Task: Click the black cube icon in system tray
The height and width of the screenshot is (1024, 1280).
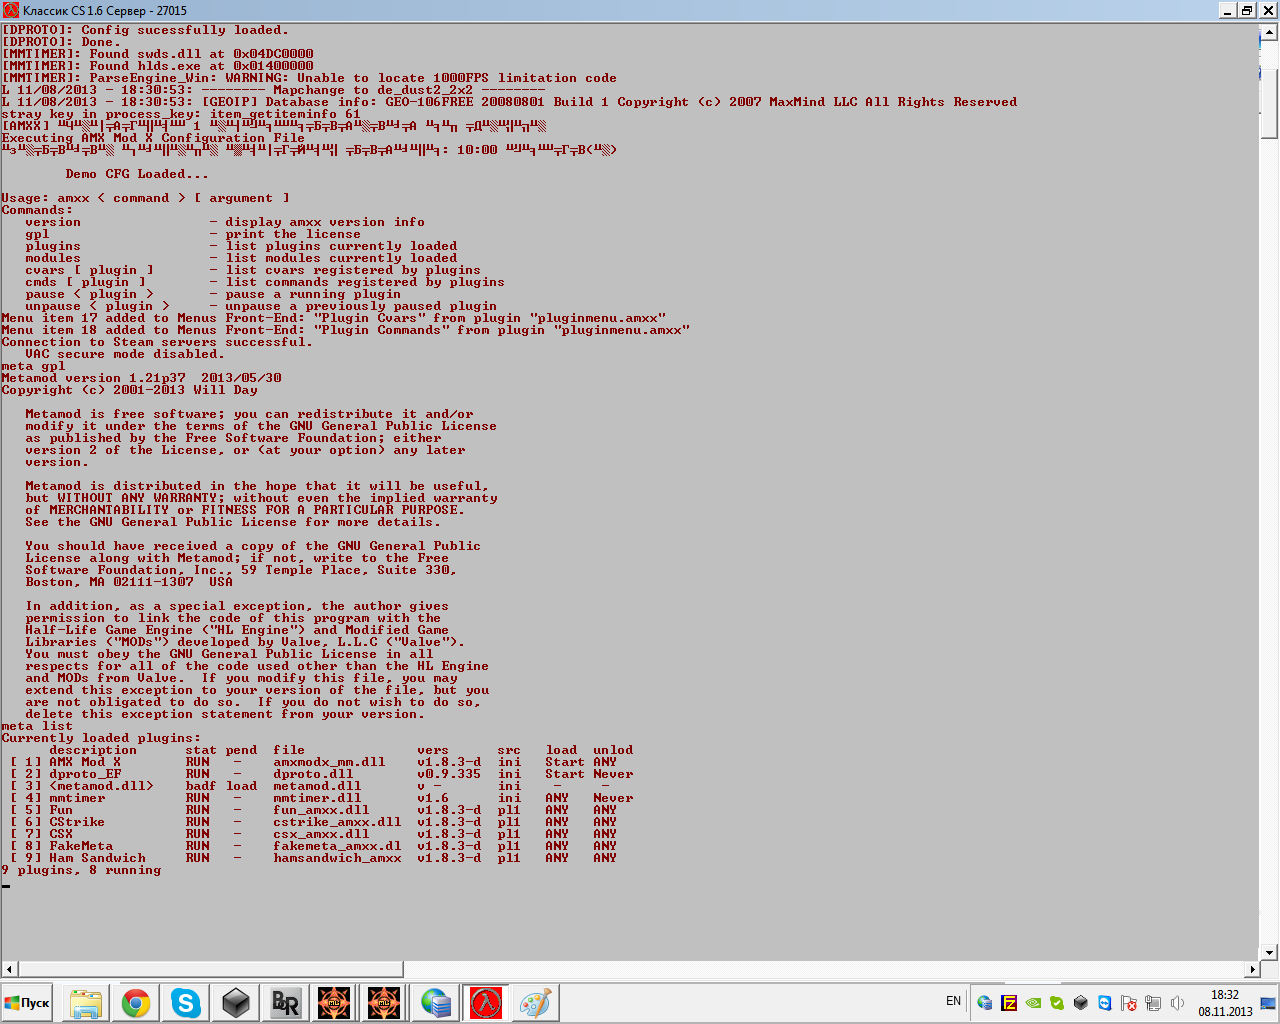Action: (1081, 1003)
